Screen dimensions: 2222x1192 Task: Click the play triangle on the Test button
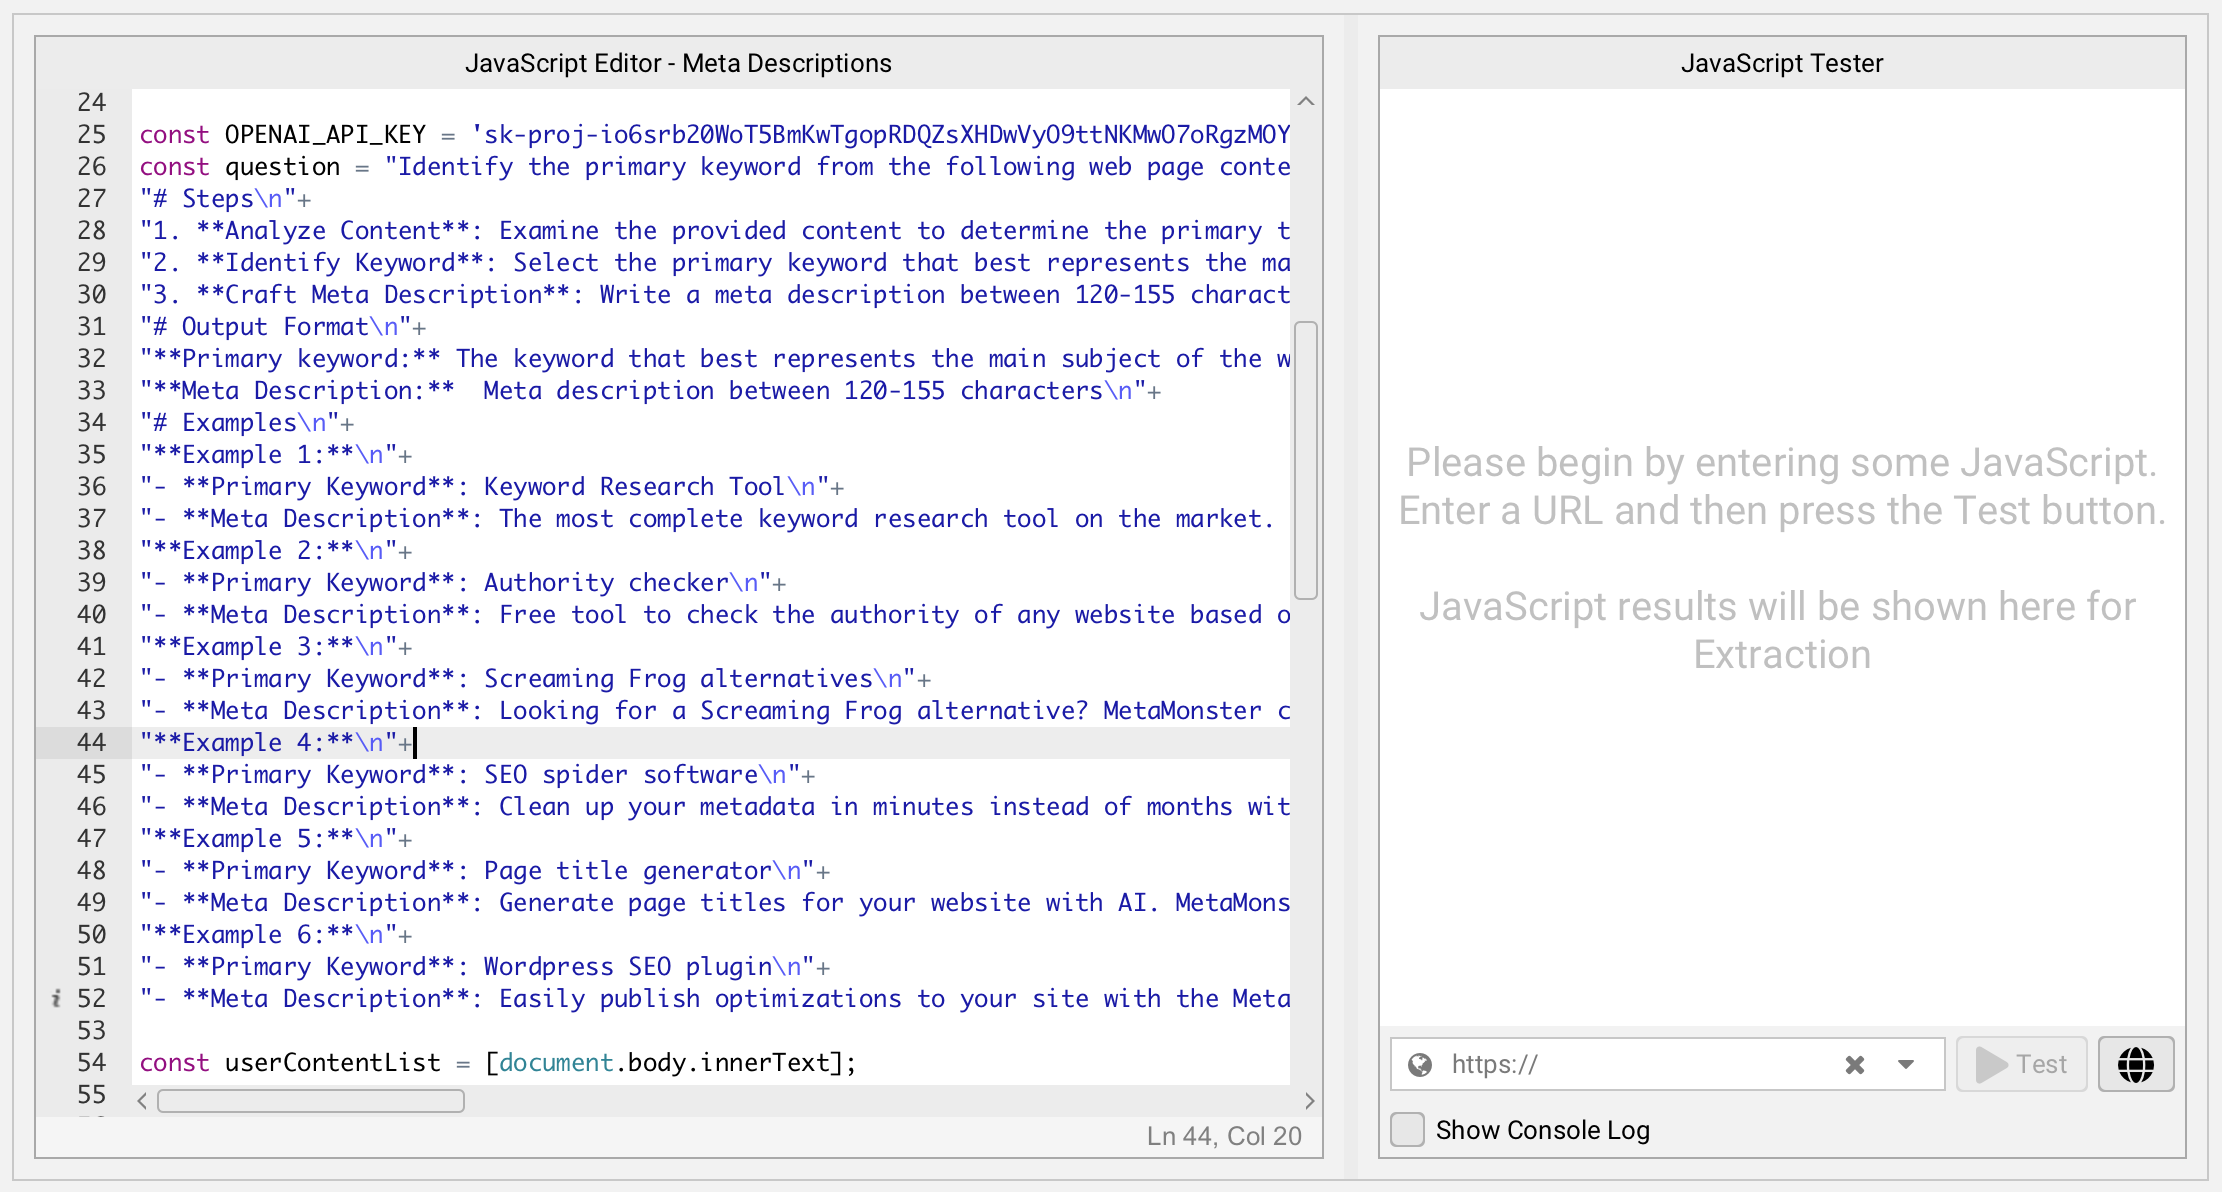(1991, 1065)
